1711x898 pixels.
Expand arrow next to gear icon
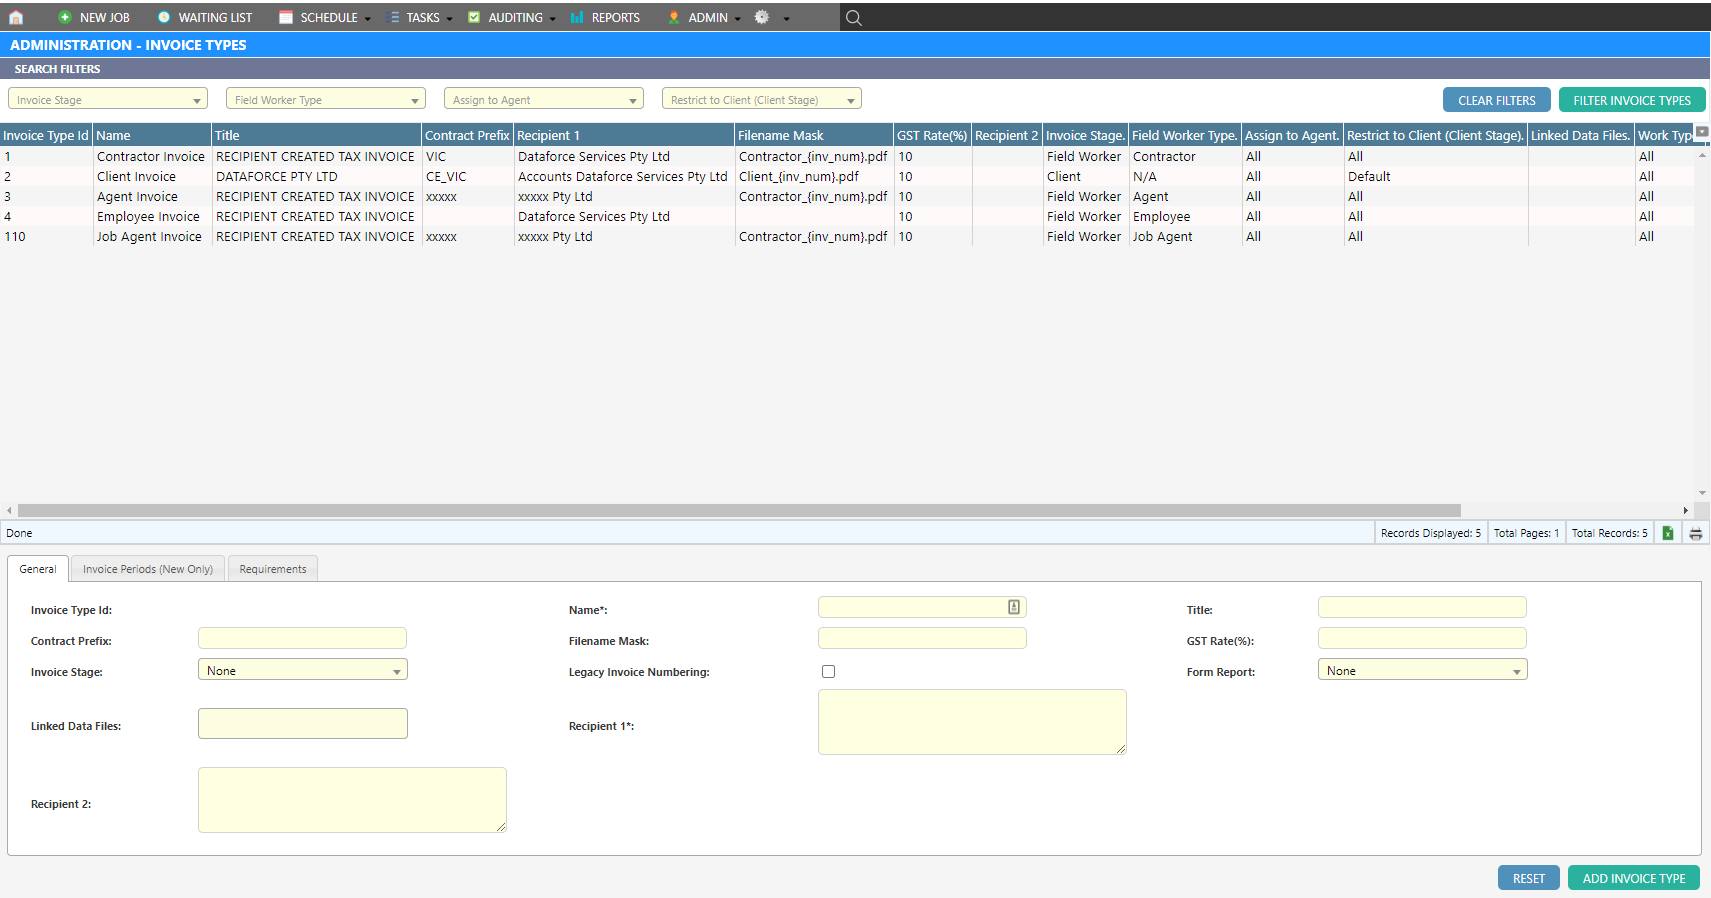(786, 19)
